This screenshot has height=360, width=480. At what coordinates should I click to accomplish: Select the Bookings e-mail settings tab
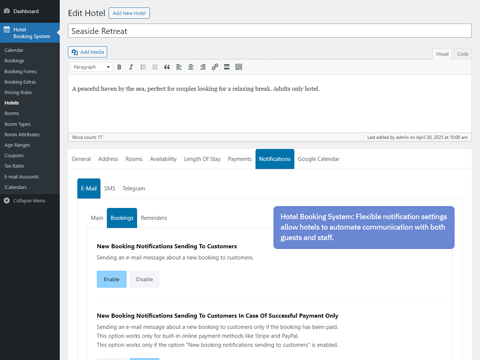(122, 218)
